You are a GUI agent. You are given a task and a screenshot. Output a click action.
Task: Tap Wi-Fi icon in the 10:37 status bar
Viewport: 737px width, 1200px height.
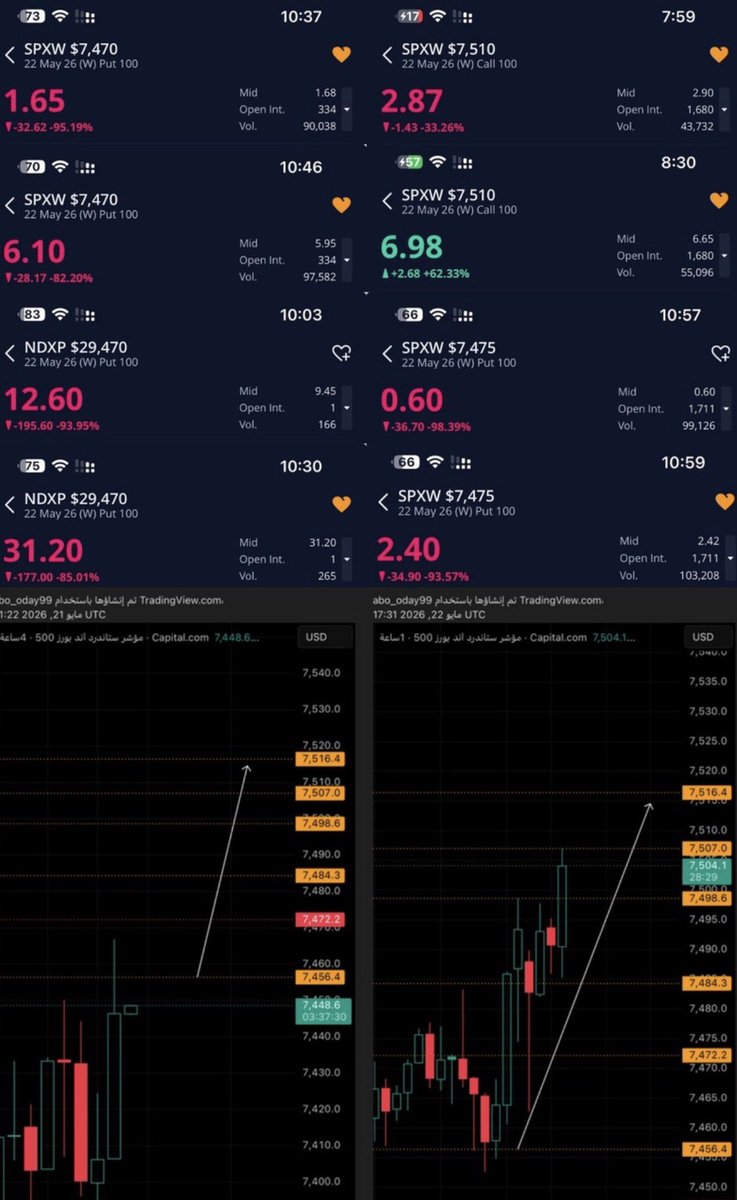coord(60,17)
